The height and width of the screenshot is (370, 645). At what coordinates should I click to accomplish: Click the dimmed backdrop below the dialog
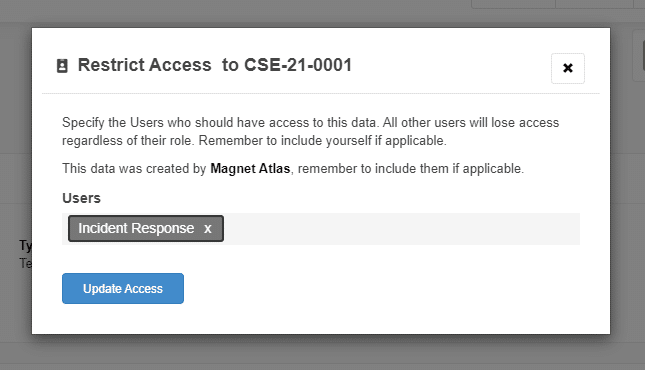pyautogui.click(x=322, y=353)
